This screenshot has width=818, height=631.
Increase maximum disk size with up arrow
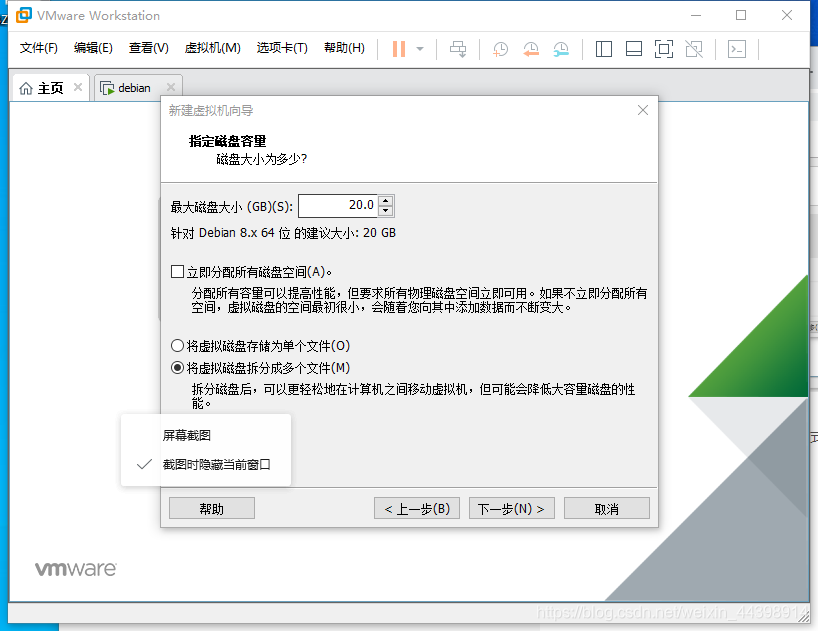click(386, 200)
